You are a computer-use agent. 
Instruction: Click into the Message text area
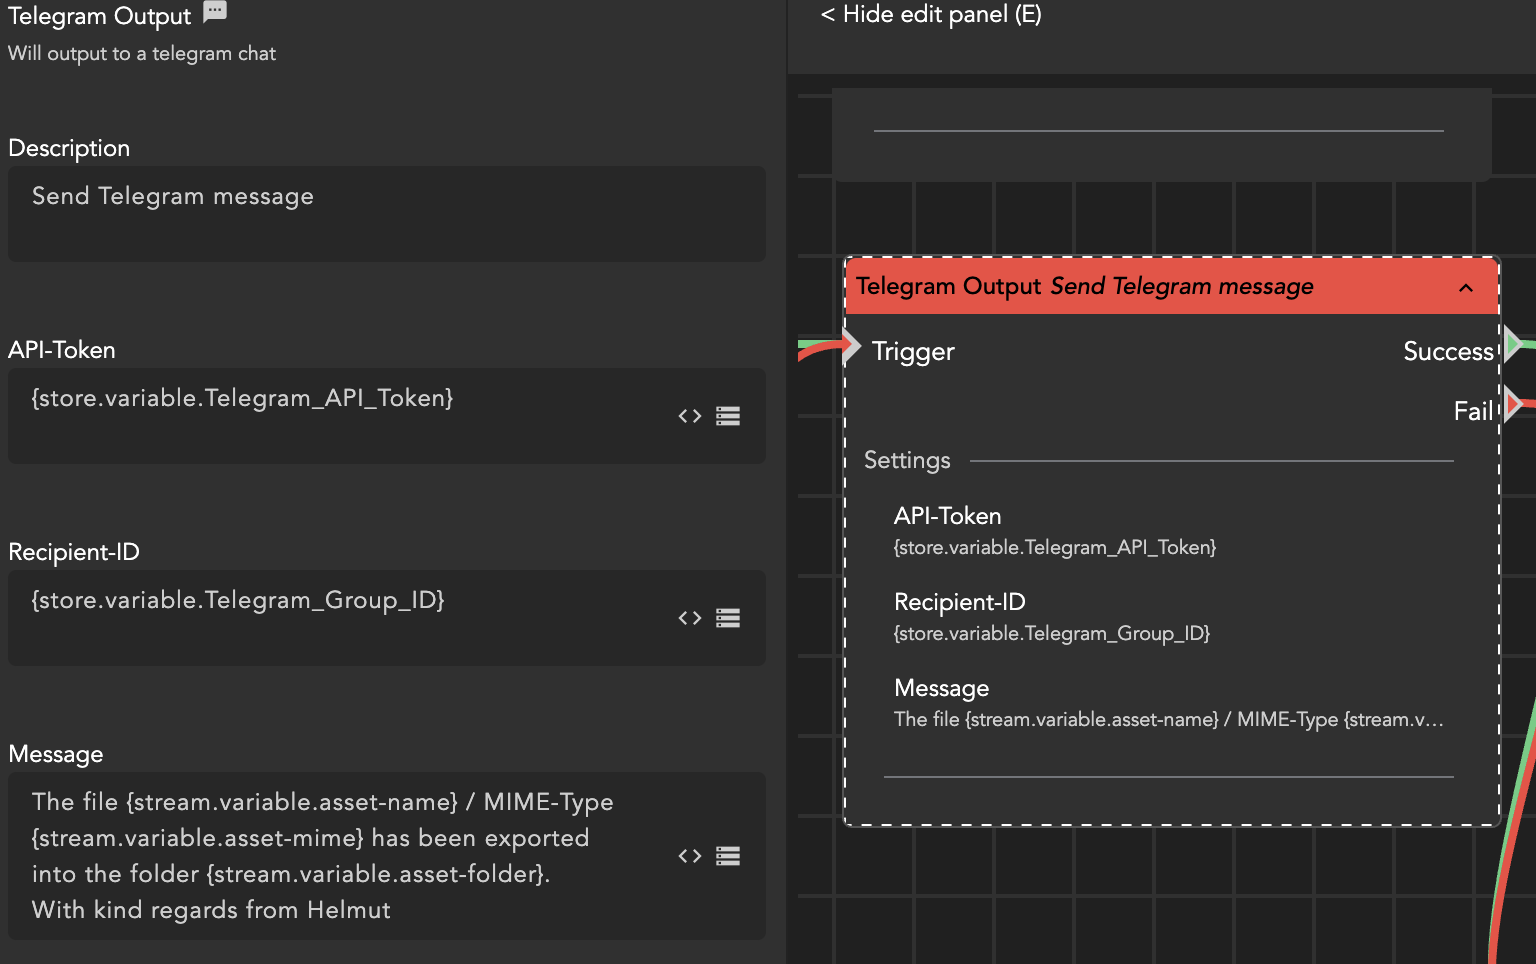coord(340,855)
